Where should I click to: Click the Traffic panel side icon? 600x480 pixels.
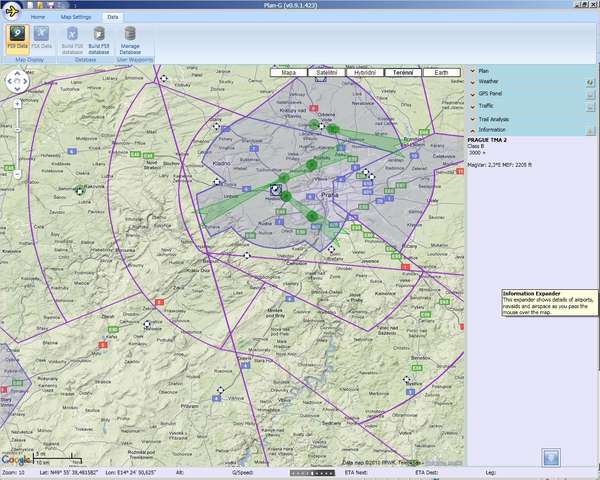tap(590, 107)
